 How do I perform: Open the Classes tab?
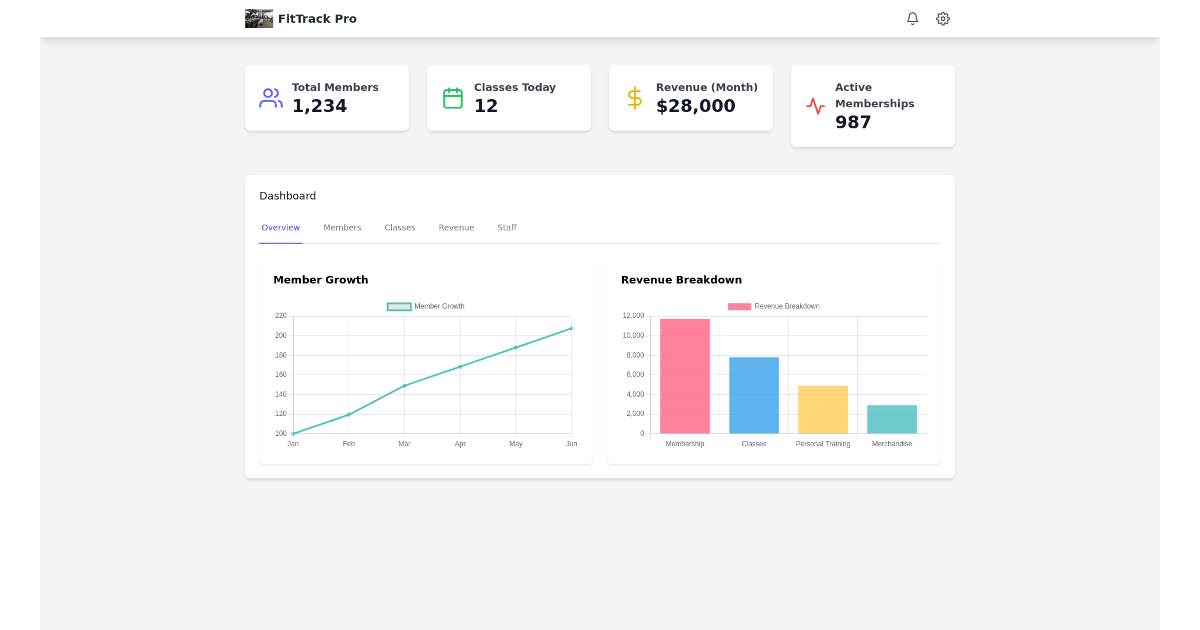[399, 227]
